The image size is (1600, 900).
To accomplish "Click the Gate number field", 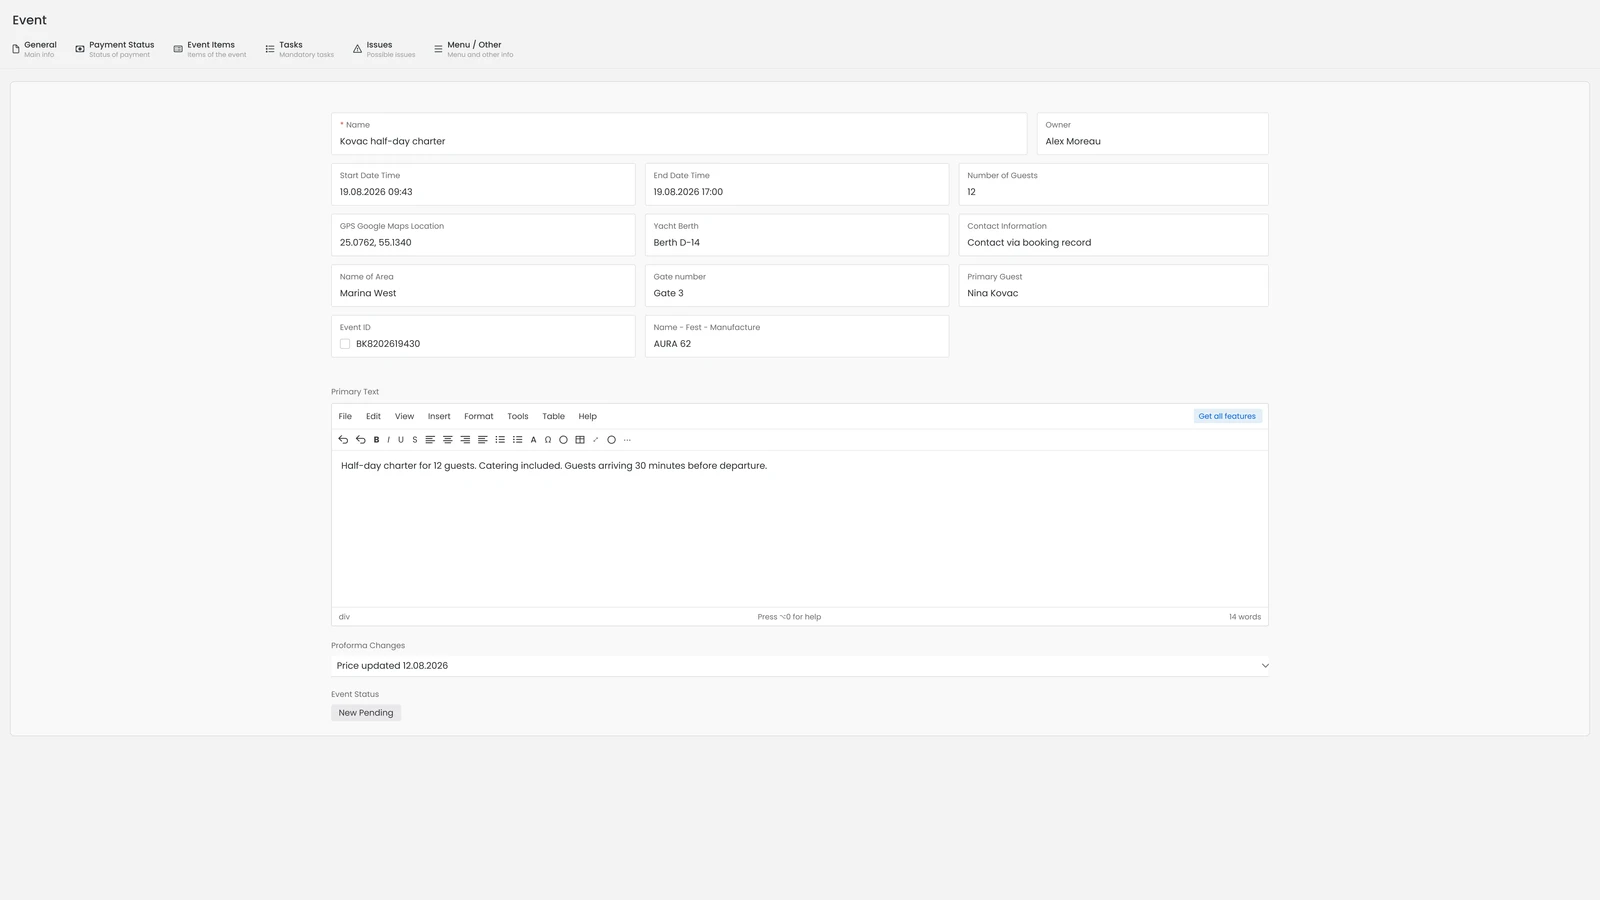I will click(797, 286).
